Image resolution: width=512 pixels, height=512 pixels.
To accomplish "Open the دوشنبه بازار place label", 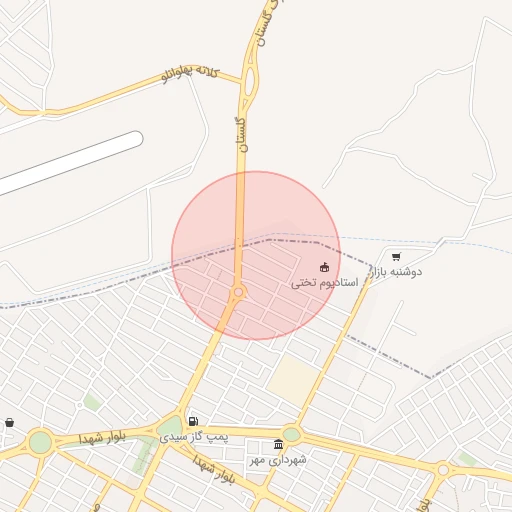I will [x=396, y=272].
